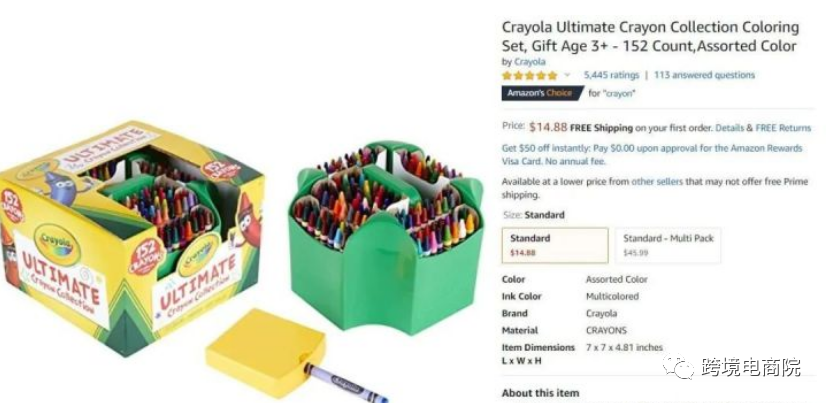Click the FREE Returns link

[783, 128]
